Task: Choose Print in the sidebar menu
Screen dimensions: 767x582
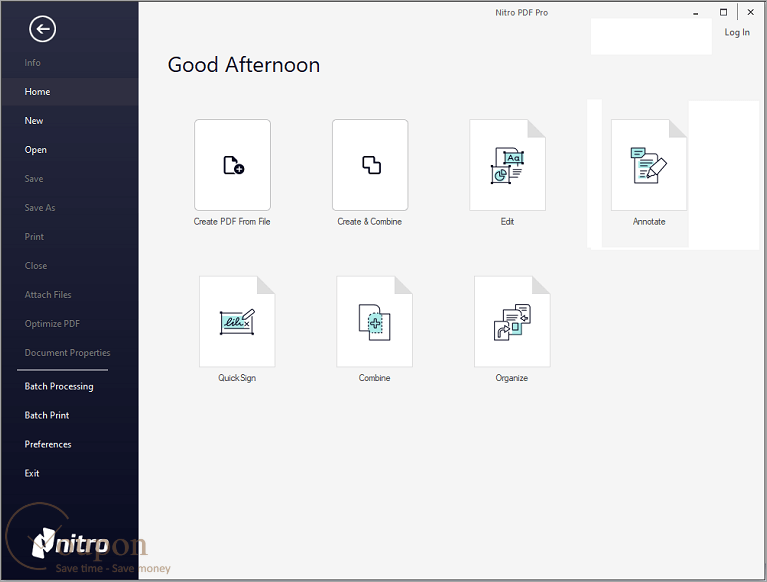Action: point(34,237)
